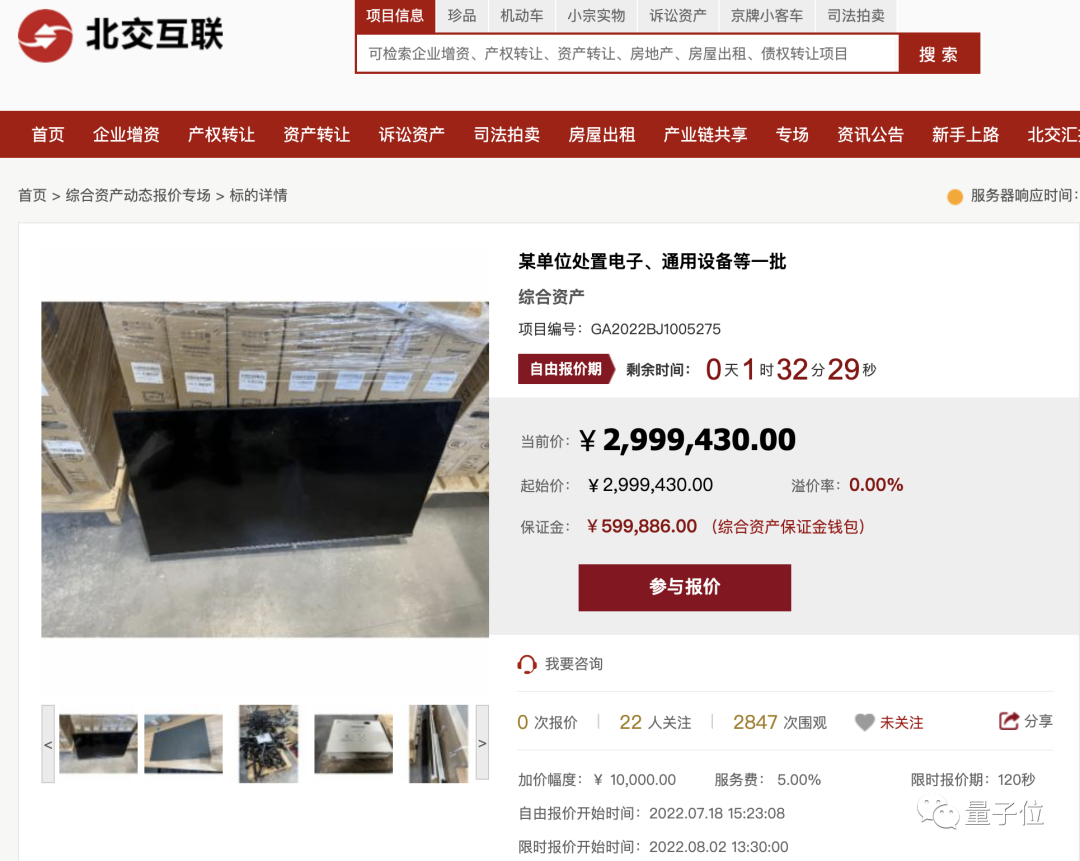Open 企业增资 in the navigation bar
The height and width of the screenshot is (861, 1080).
click(x=126, y=134)
